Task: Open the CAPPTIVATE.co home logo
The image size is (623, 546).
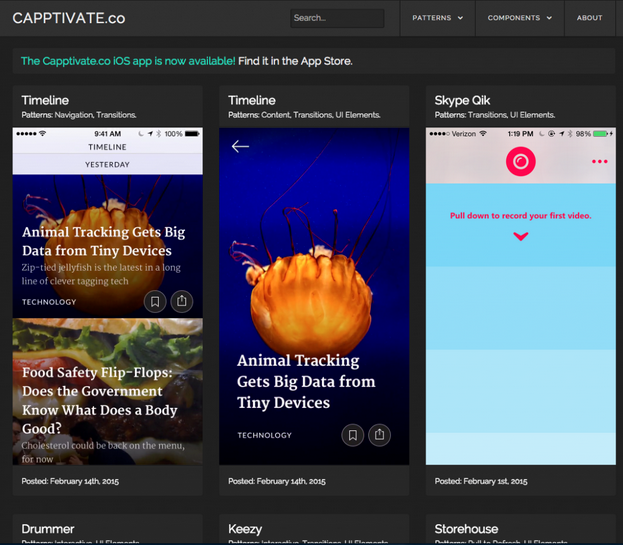Action: (x=69, y=18)
